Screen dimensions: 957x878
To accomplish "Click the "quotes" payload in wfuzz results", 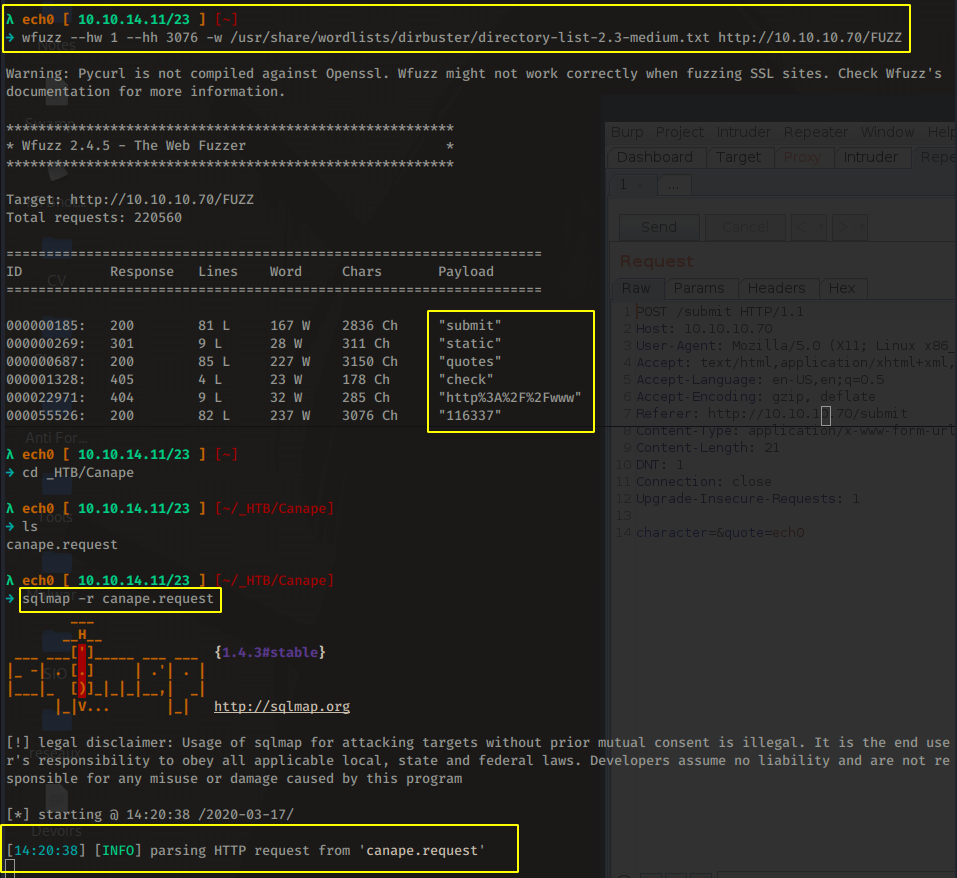I will pos(470,362).
